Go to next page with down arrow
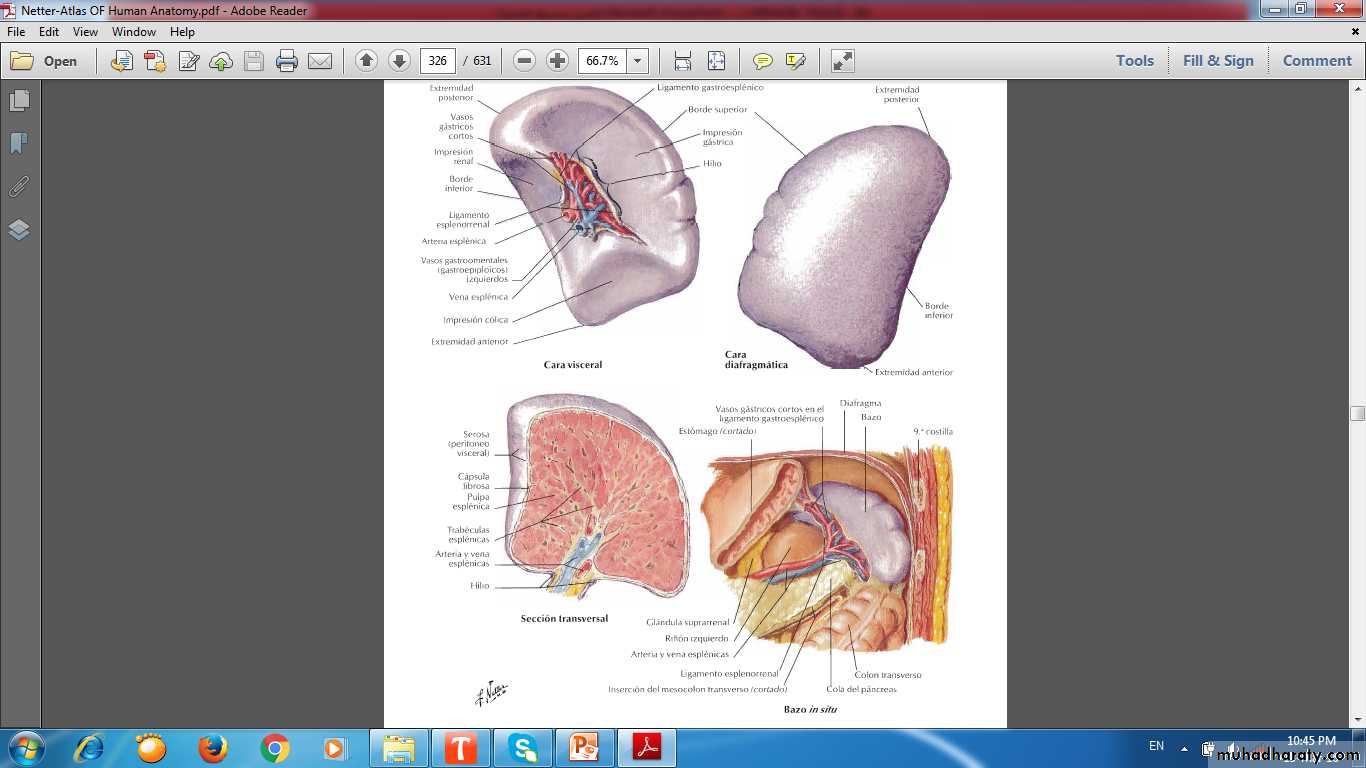1366x768 pixels. coord(399,61)
